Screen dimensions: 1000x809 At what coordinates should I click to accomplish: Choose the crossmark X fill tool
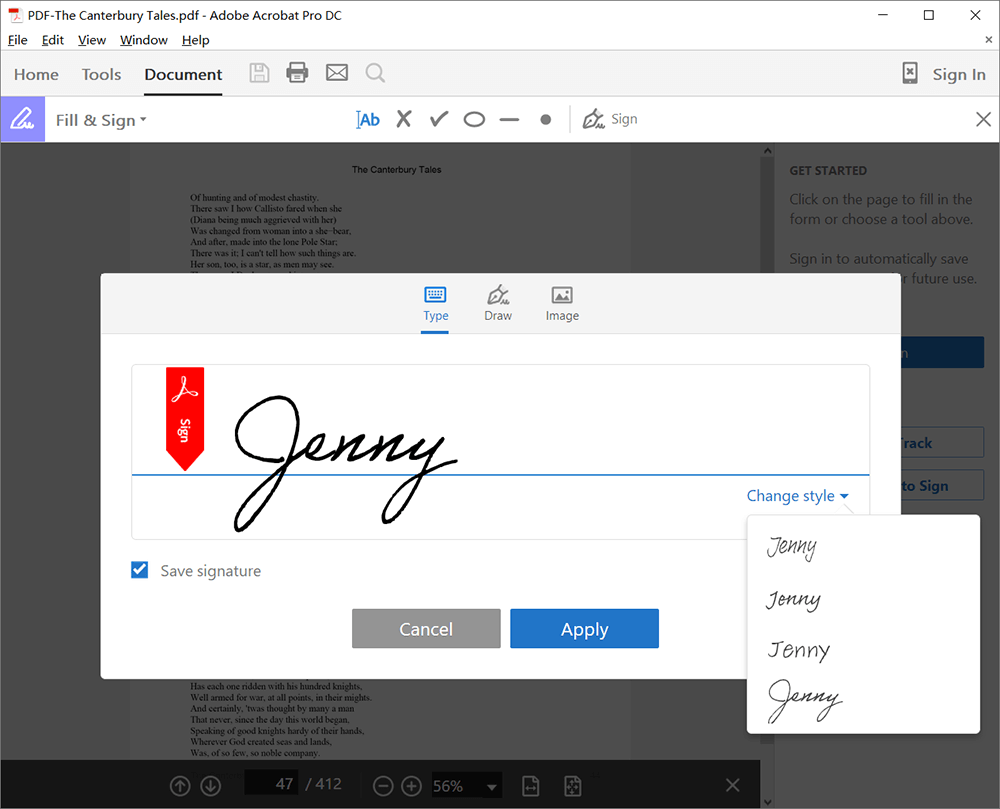(x=403, y=119)
